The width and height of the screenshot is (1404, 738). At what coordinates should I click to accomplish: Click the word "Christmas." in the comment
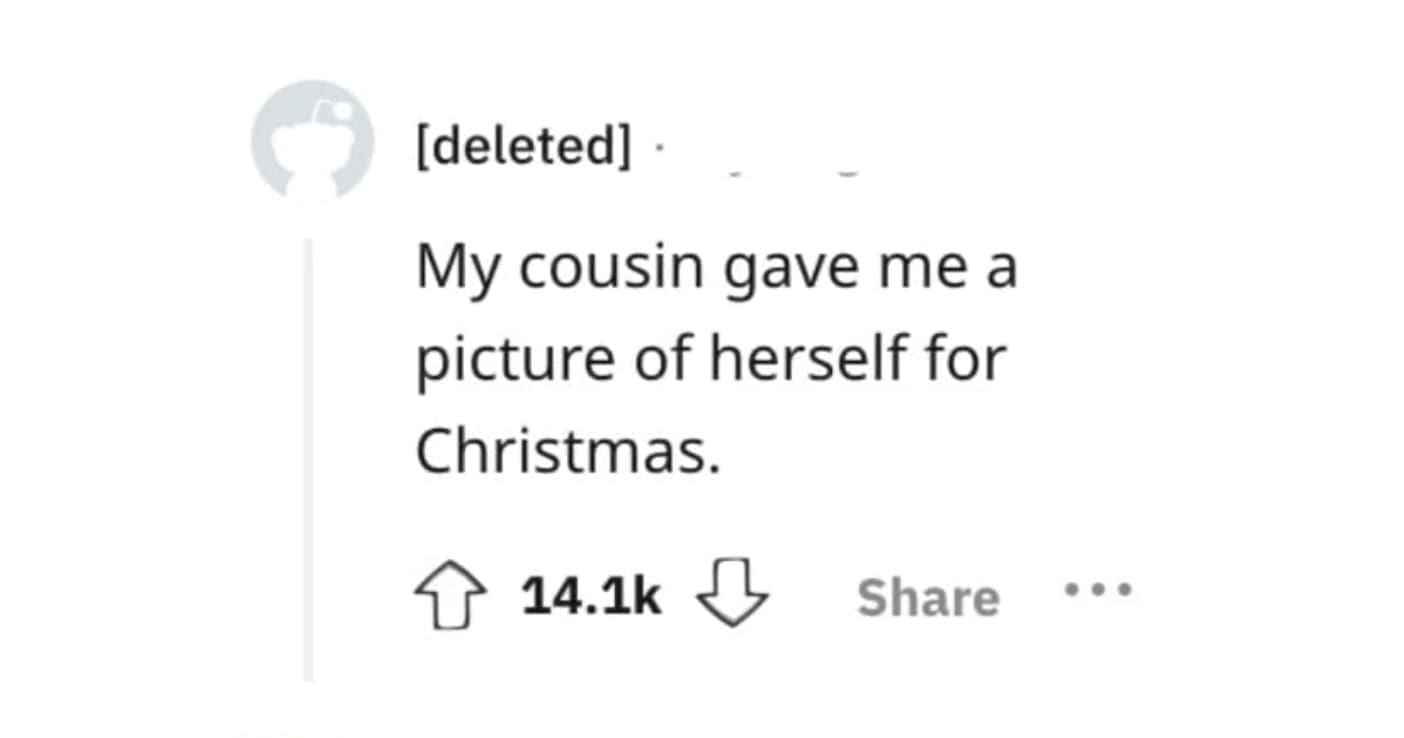568,452
